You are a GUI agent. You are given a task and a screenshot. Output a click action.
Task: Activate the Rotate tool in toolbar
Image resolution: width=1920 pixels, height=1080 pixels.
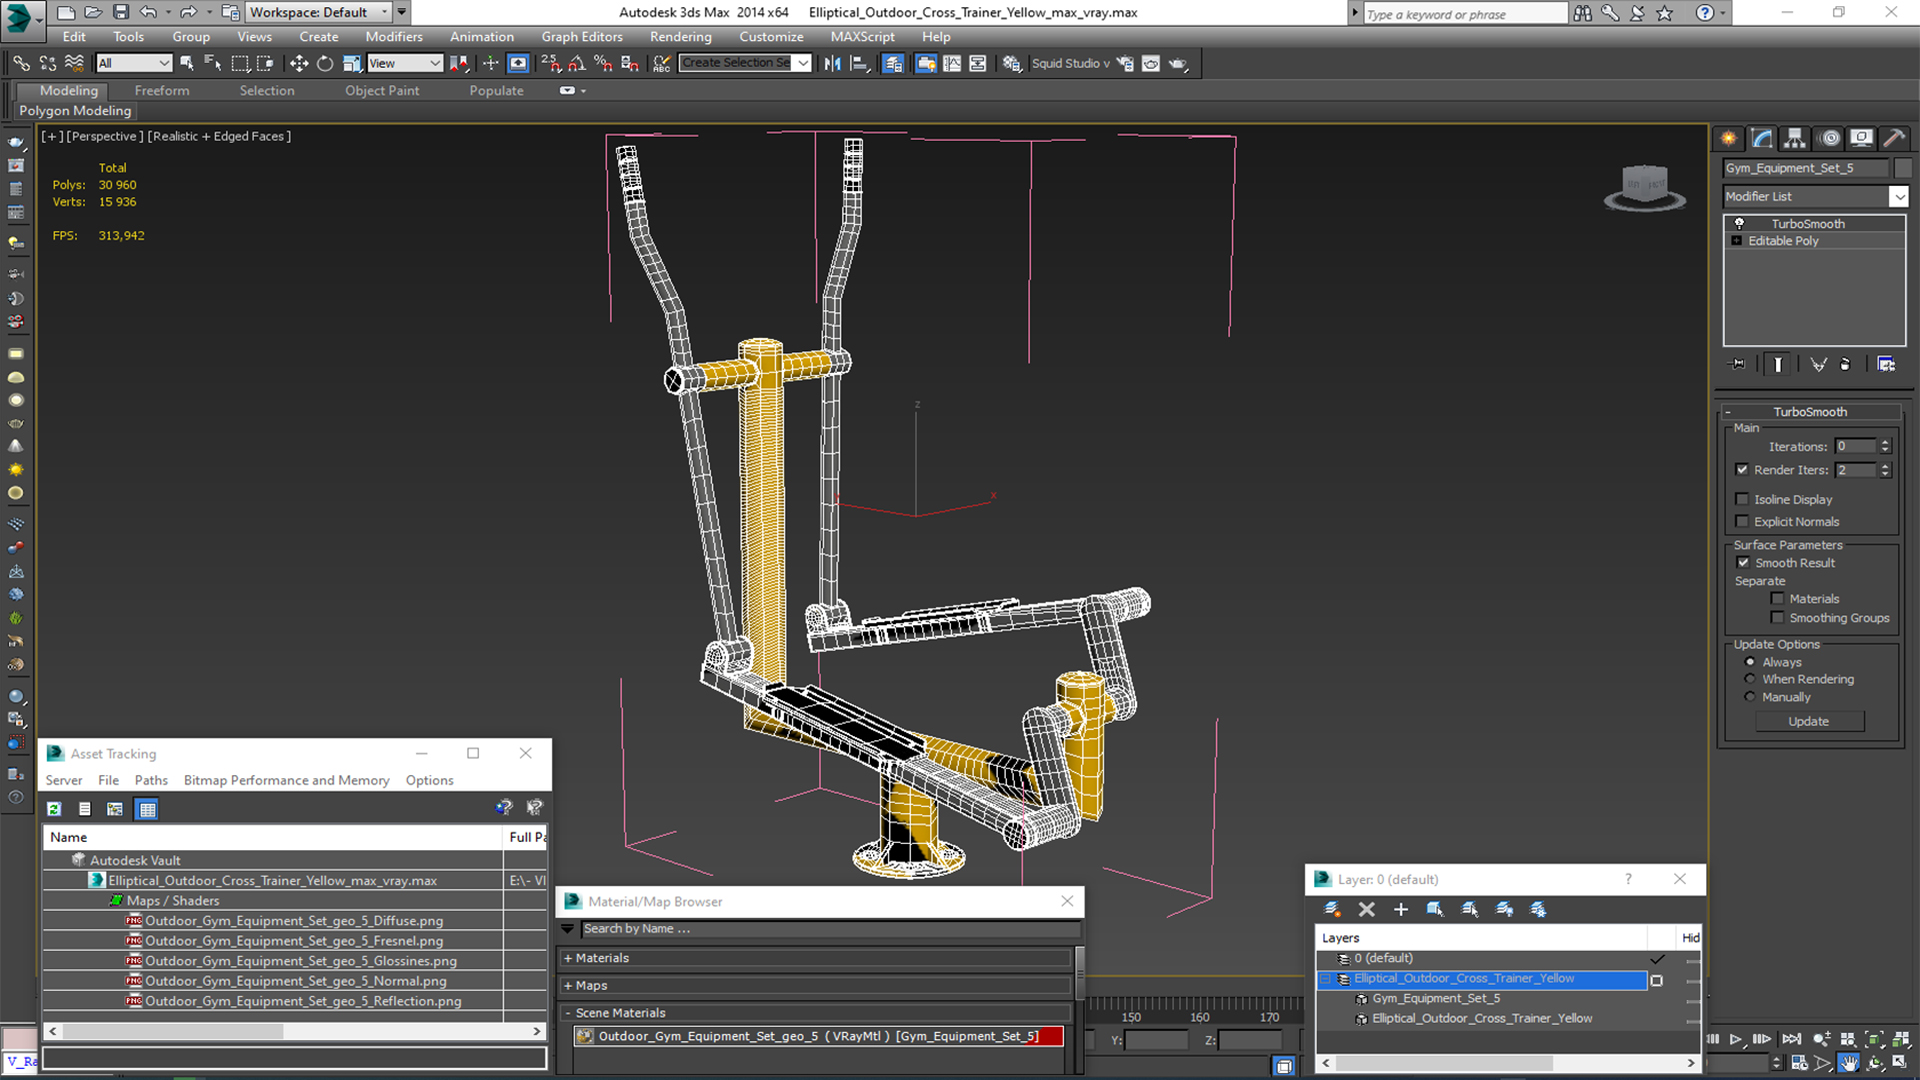(x=325, y=63)
